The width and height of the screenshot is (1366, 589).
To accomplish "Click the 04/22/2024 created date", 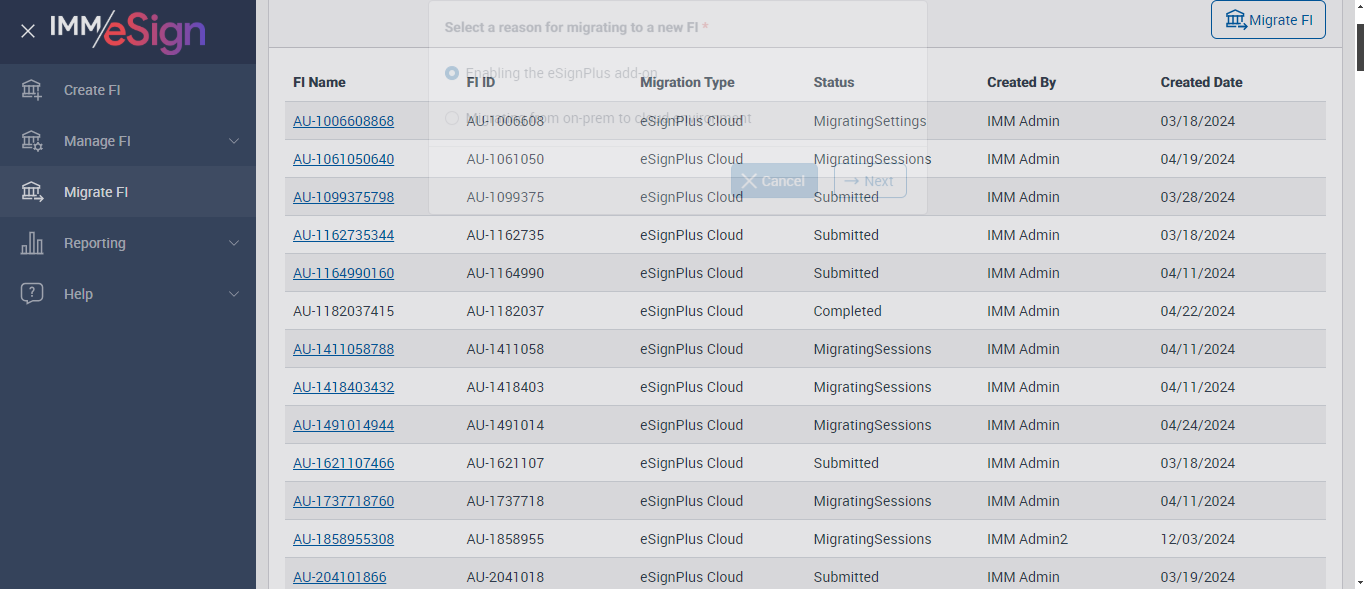I will click(x=1198, y=311).
